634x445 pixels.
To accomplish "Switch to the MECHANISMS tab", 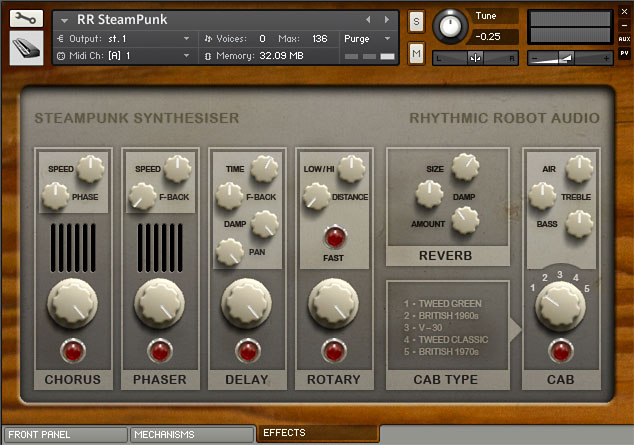I will click(x=191, y=434).
